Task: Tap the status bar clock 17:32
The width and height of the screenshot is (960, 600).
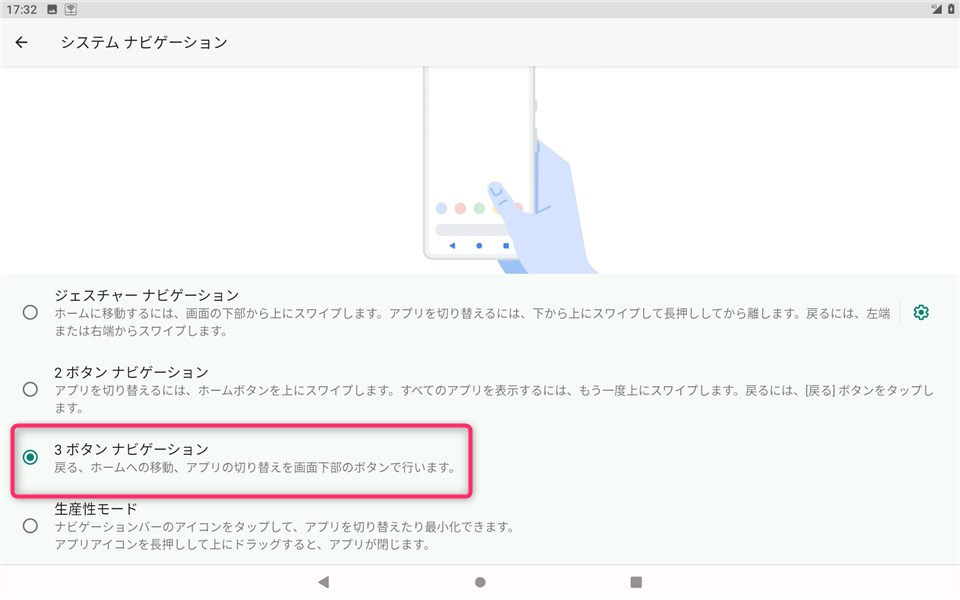Action: coord(21,9)
